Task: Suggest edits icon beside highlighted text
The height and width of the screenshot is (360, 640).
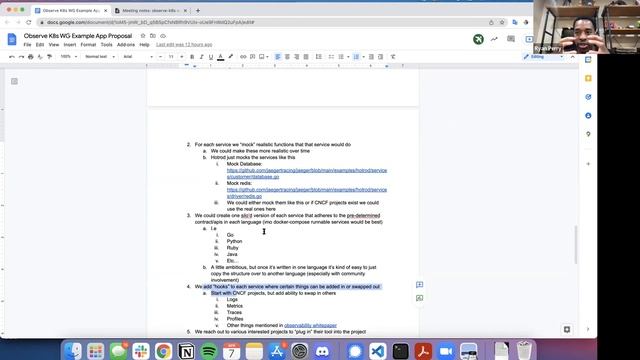Action: pos(419,298)
